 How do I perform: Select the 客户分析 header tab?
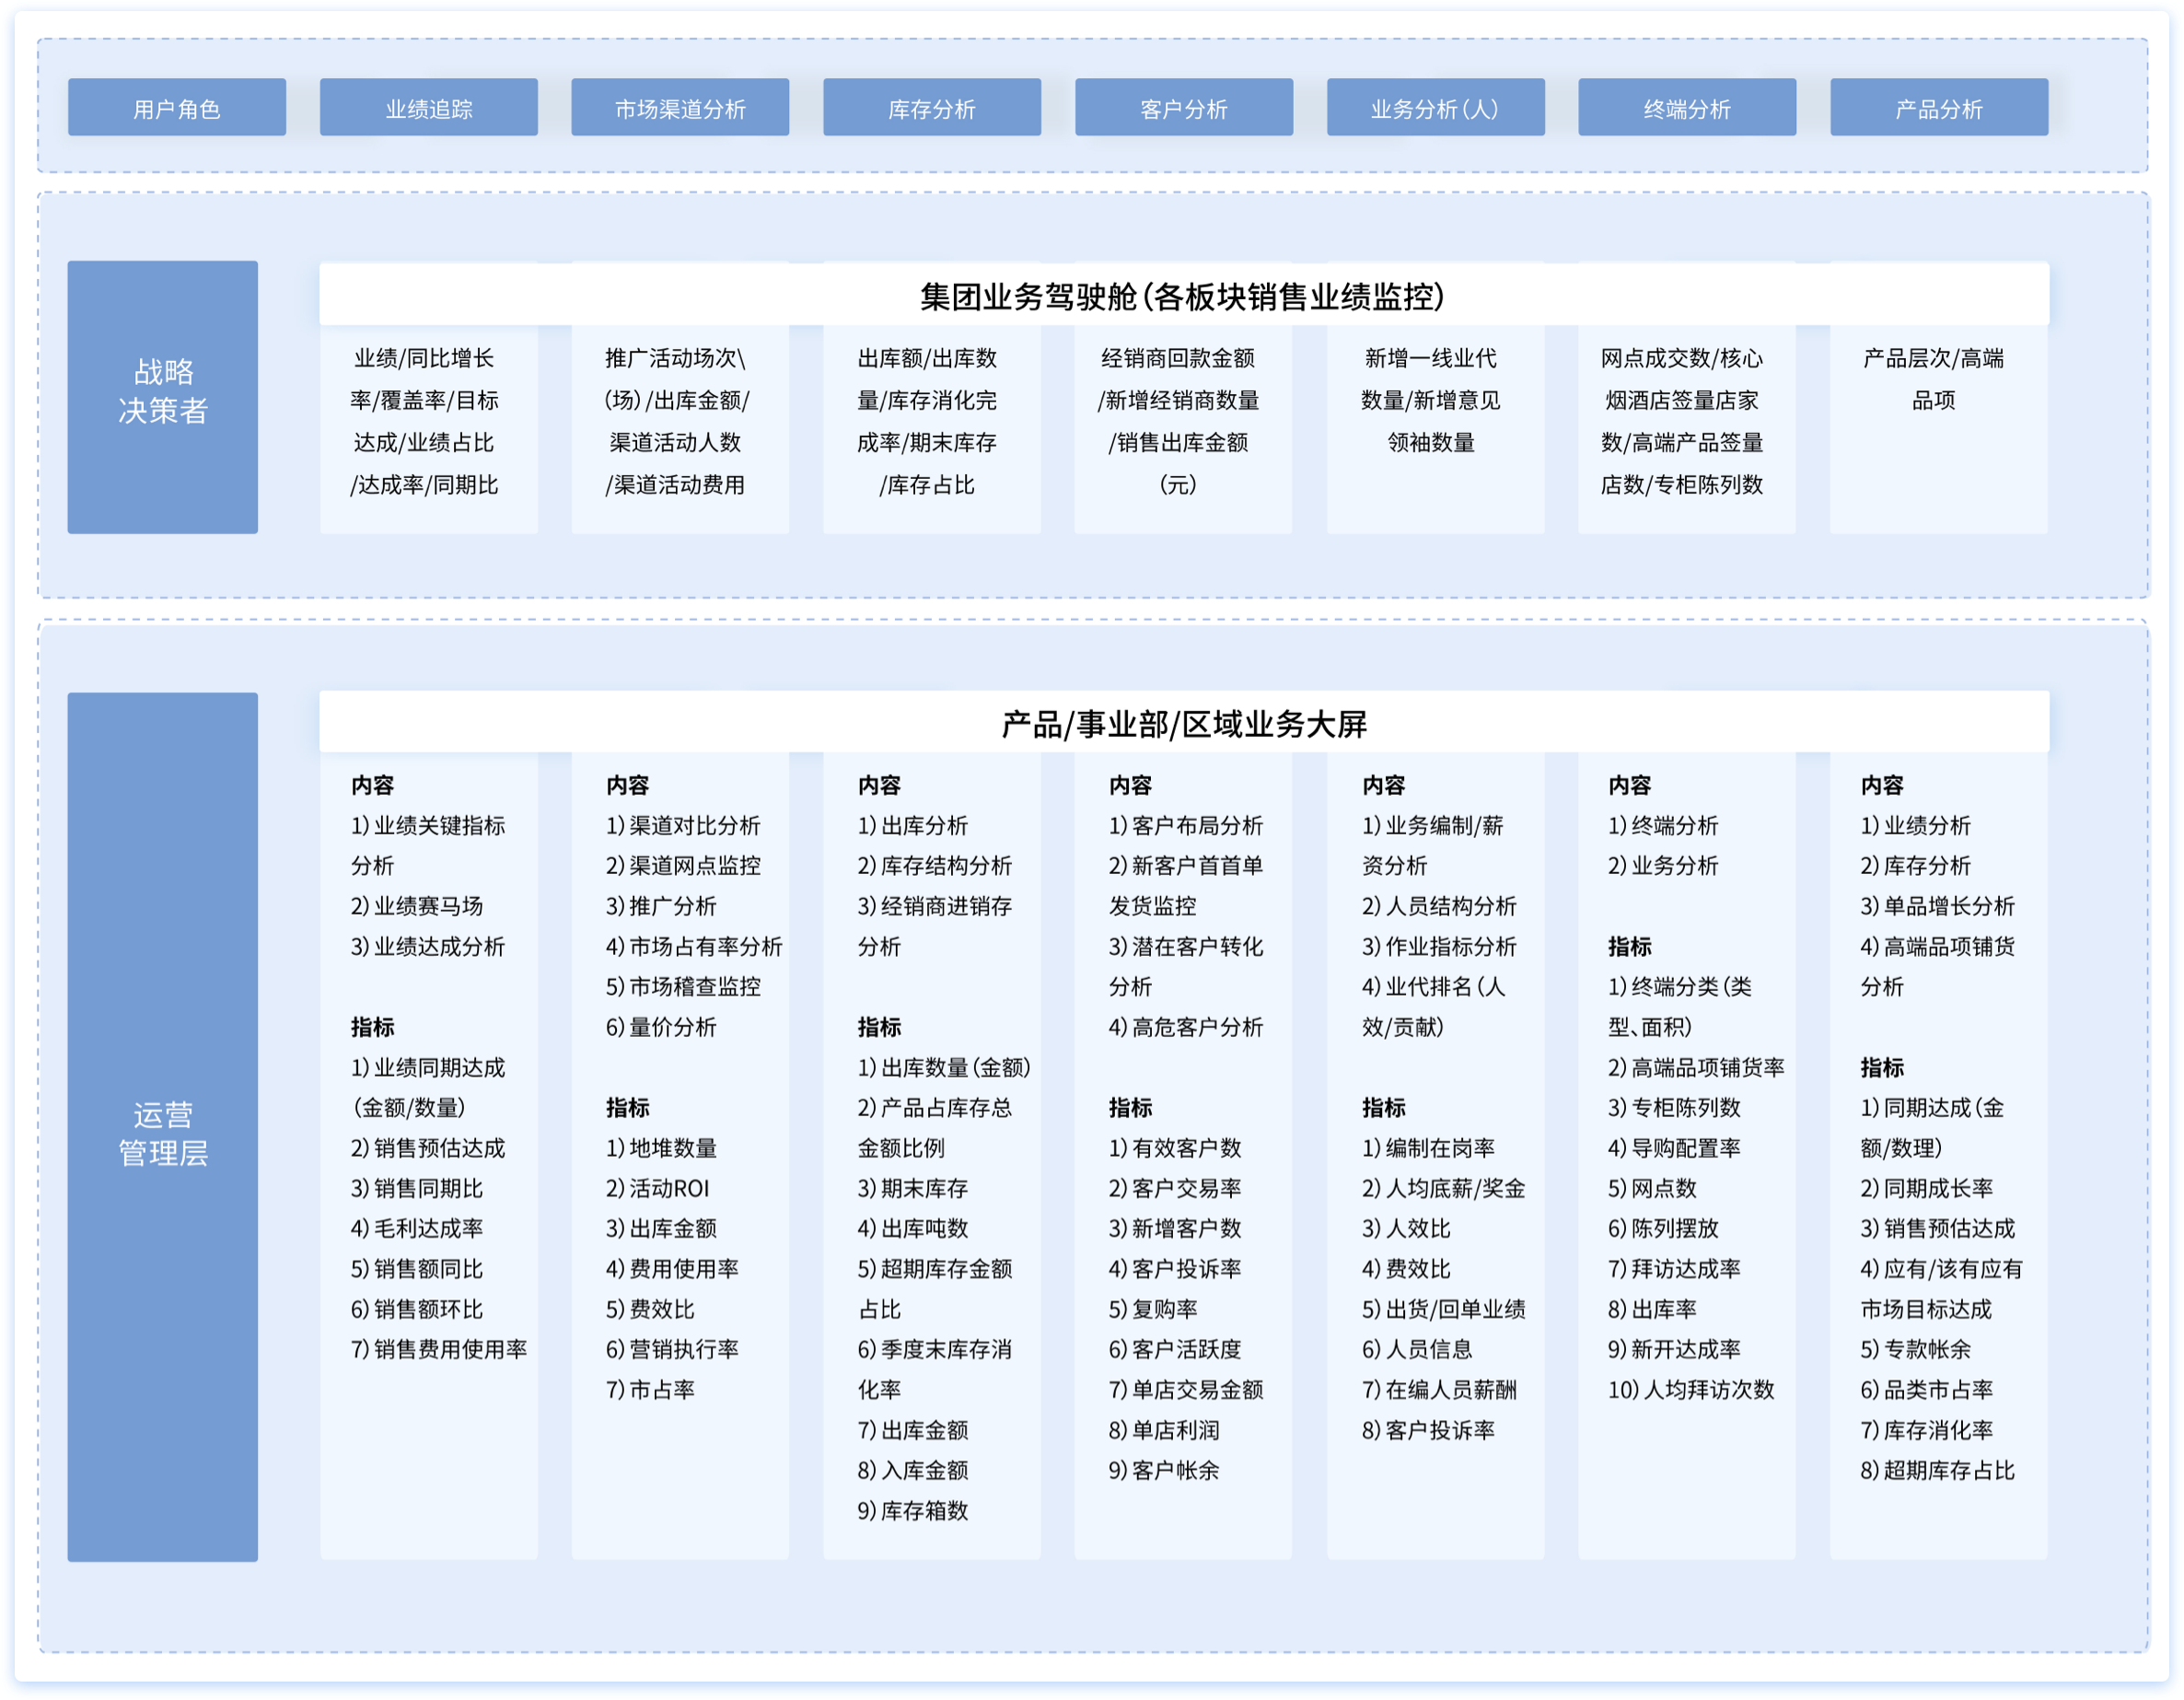[x=1183, y=108]
